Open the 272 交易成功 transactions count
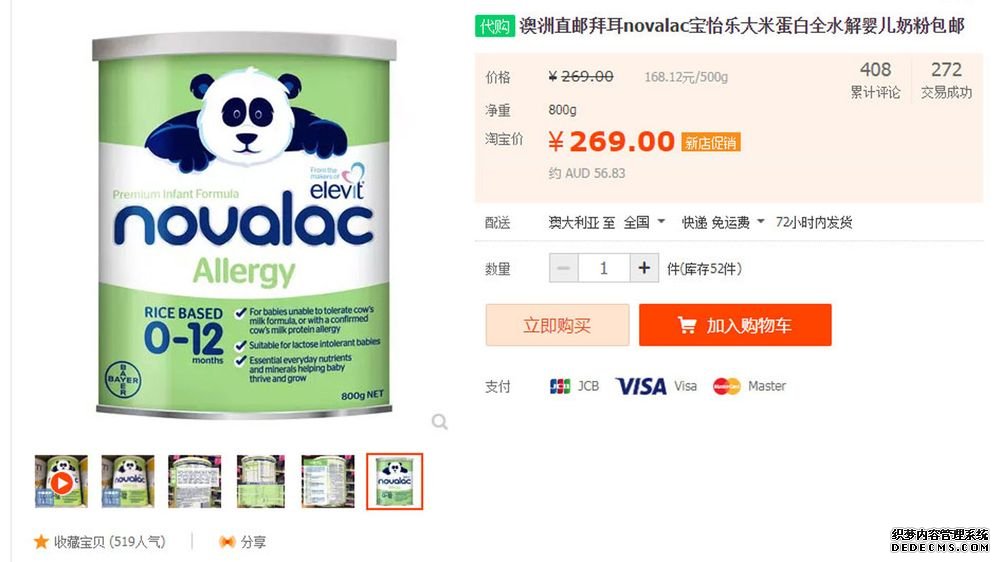Screen dimensions: 1000x562 click(x=946, y=80)
